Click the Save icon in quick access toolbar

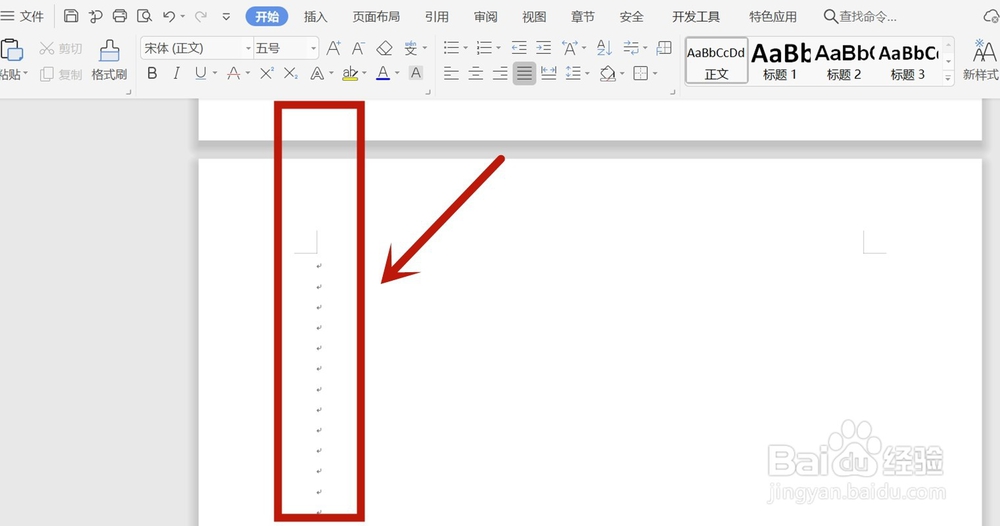(x=71, y=16)
